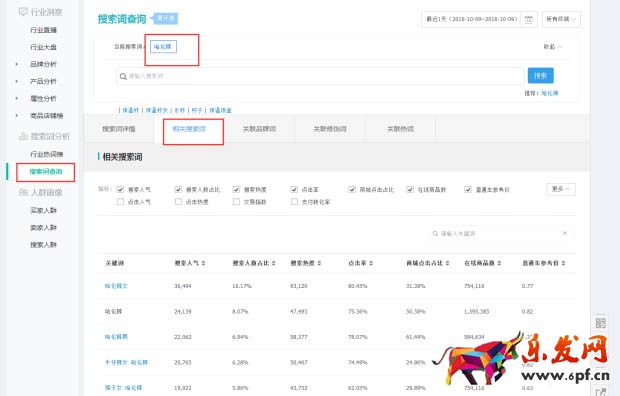Open the 所有终端 device dropdown
The width and height of the screenshot is (620, 396).
tap(561, 19)
